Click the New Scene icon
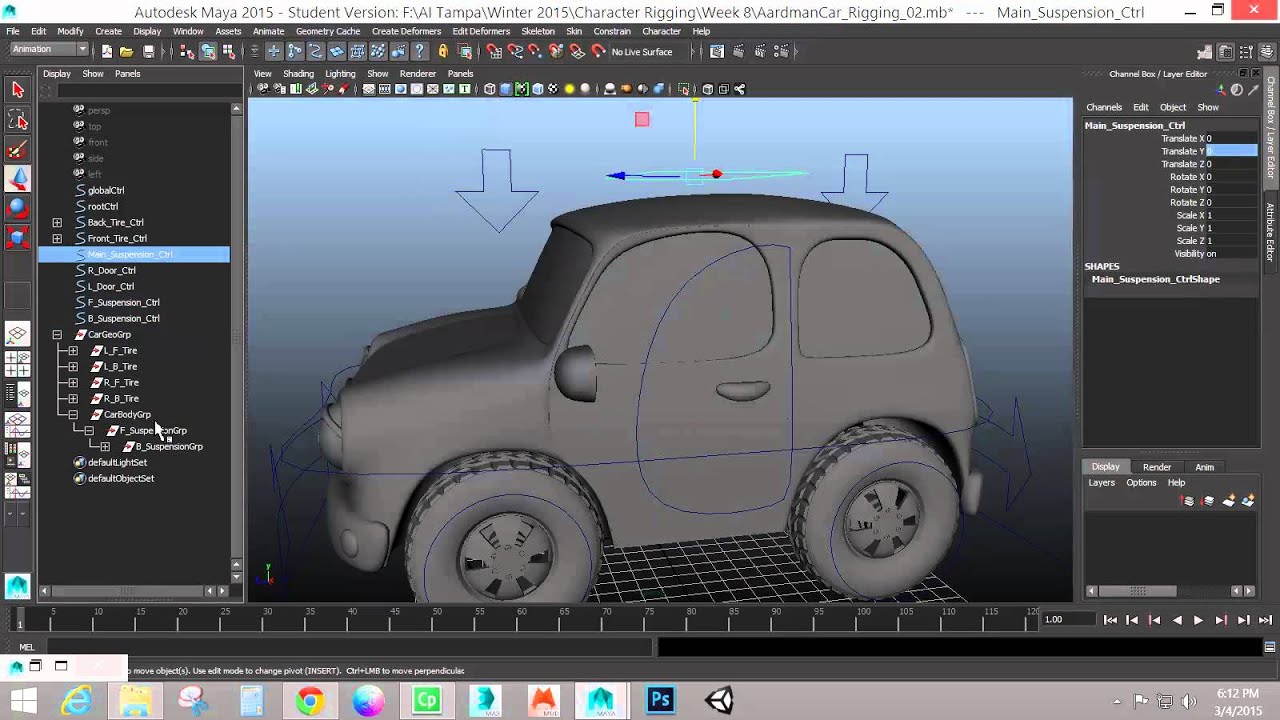 pos(107,52)
